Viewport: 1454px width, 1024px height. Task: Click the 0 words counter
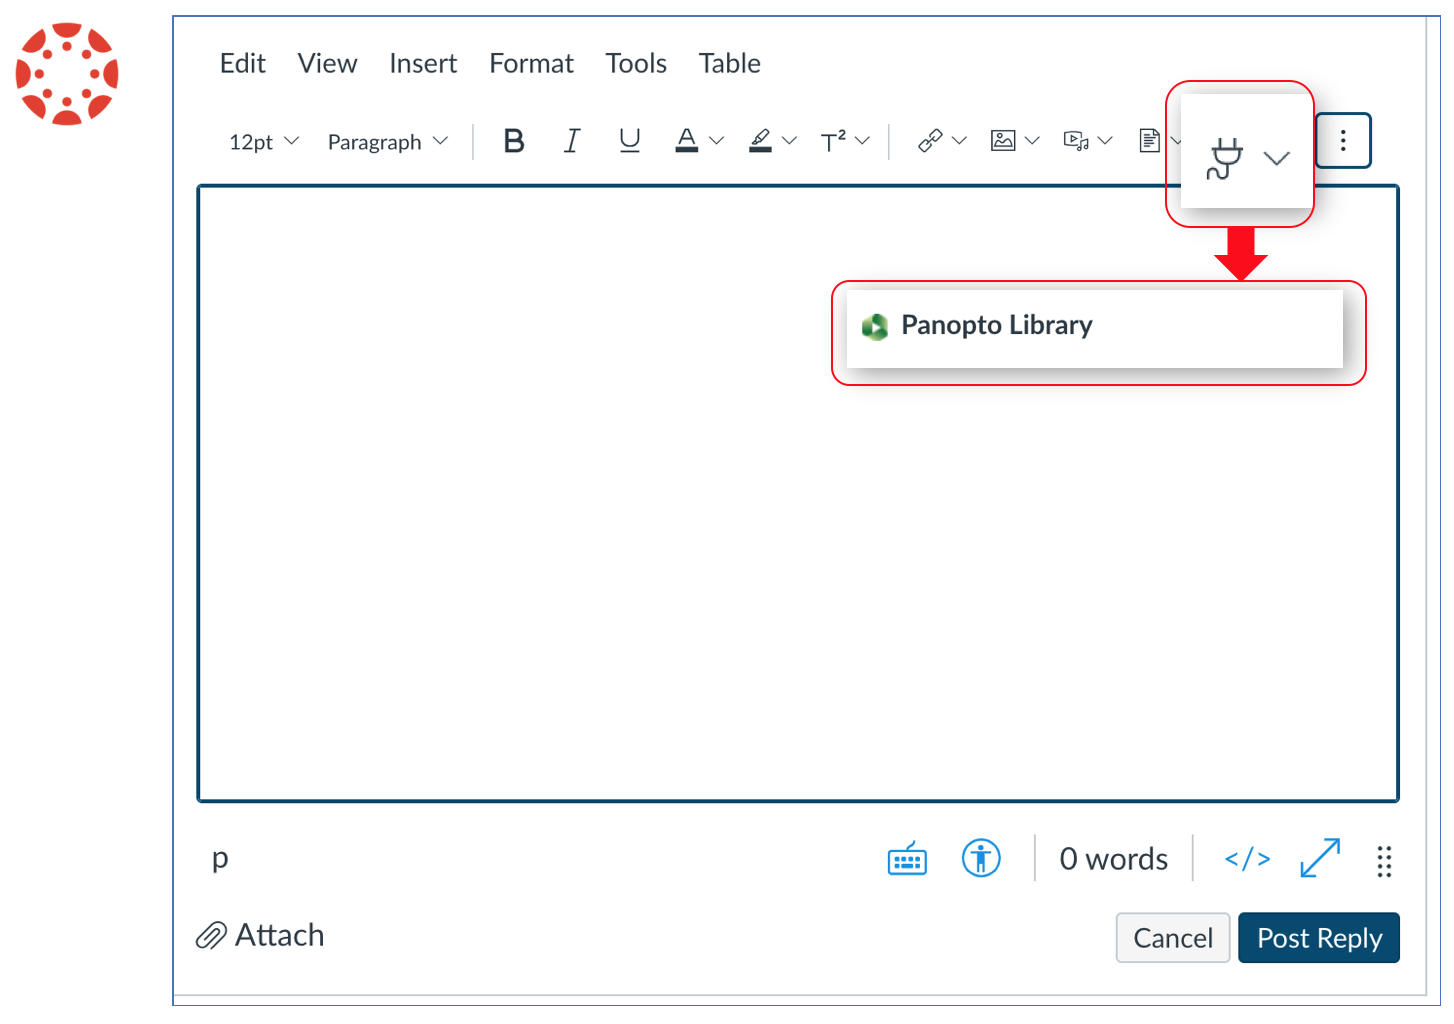[x=1113, y=859]
